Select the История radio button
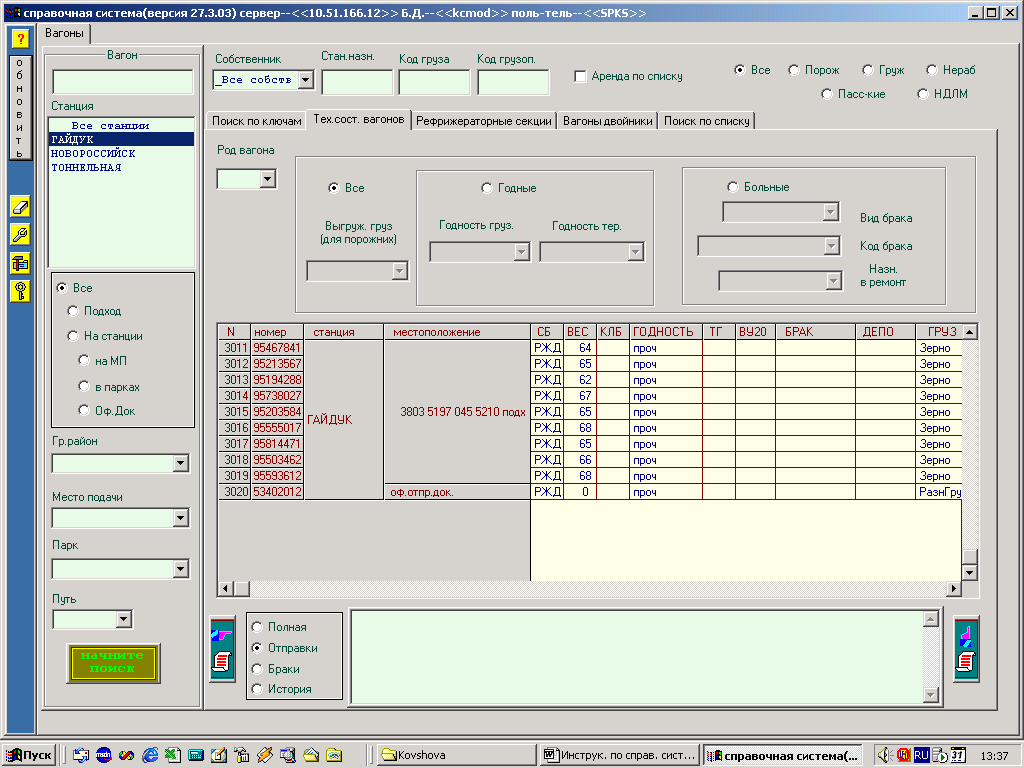This screenshot has width=1024, height=768. (258, 689)
